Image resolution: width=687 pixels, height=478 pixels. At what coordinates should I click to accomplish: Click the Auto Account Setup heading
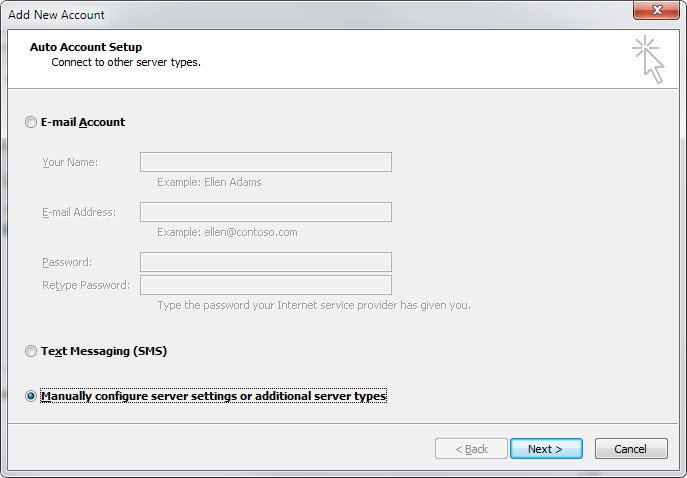point(86,47)
